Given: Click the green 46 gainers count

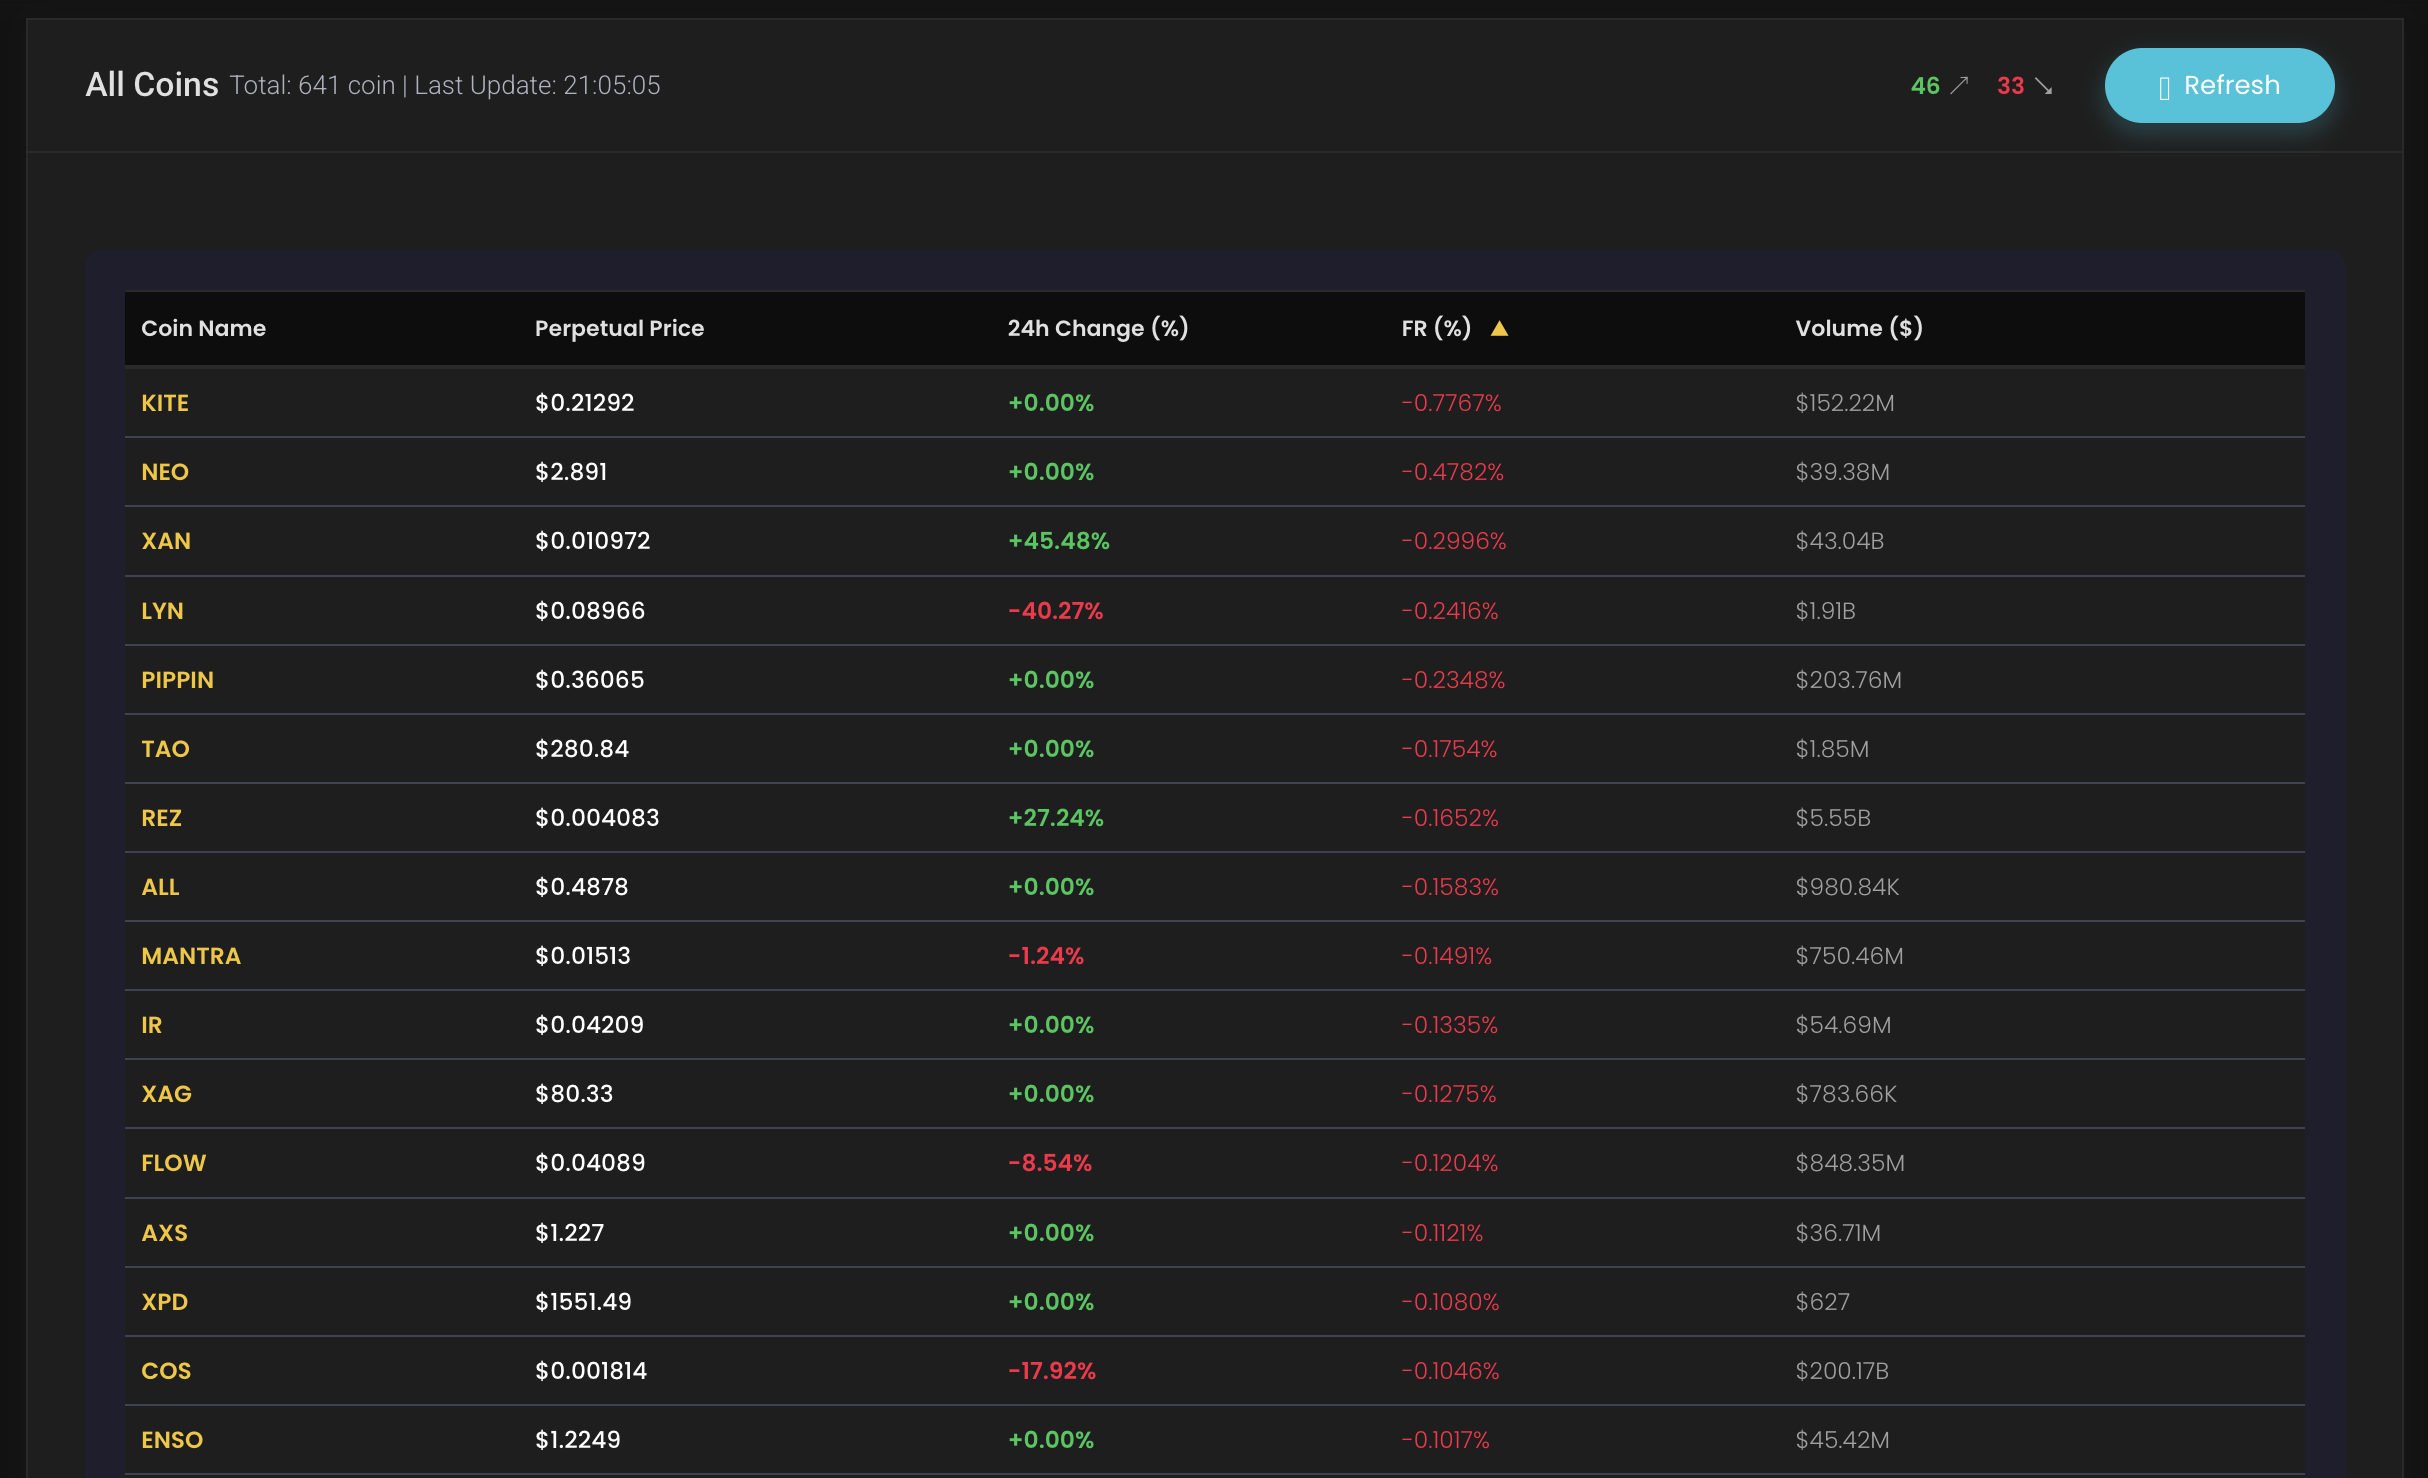Looking at the screenshot, I should pos(1924,86).
